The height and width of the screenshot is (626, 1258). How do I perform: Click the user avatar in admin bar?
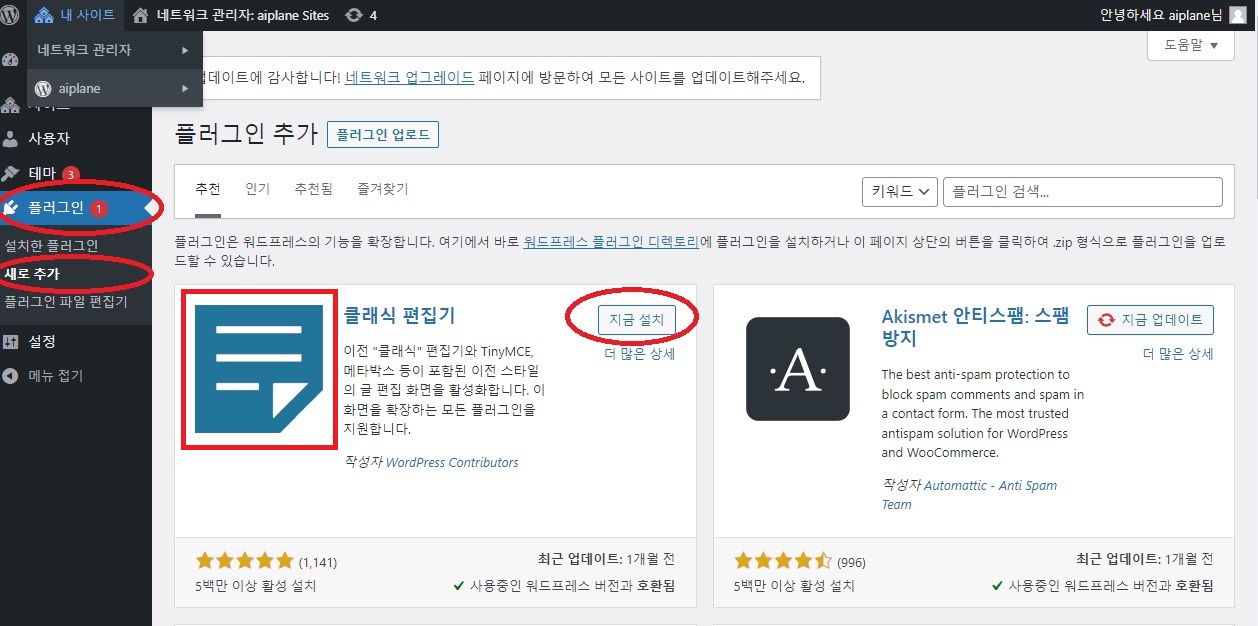point(1238,15)
